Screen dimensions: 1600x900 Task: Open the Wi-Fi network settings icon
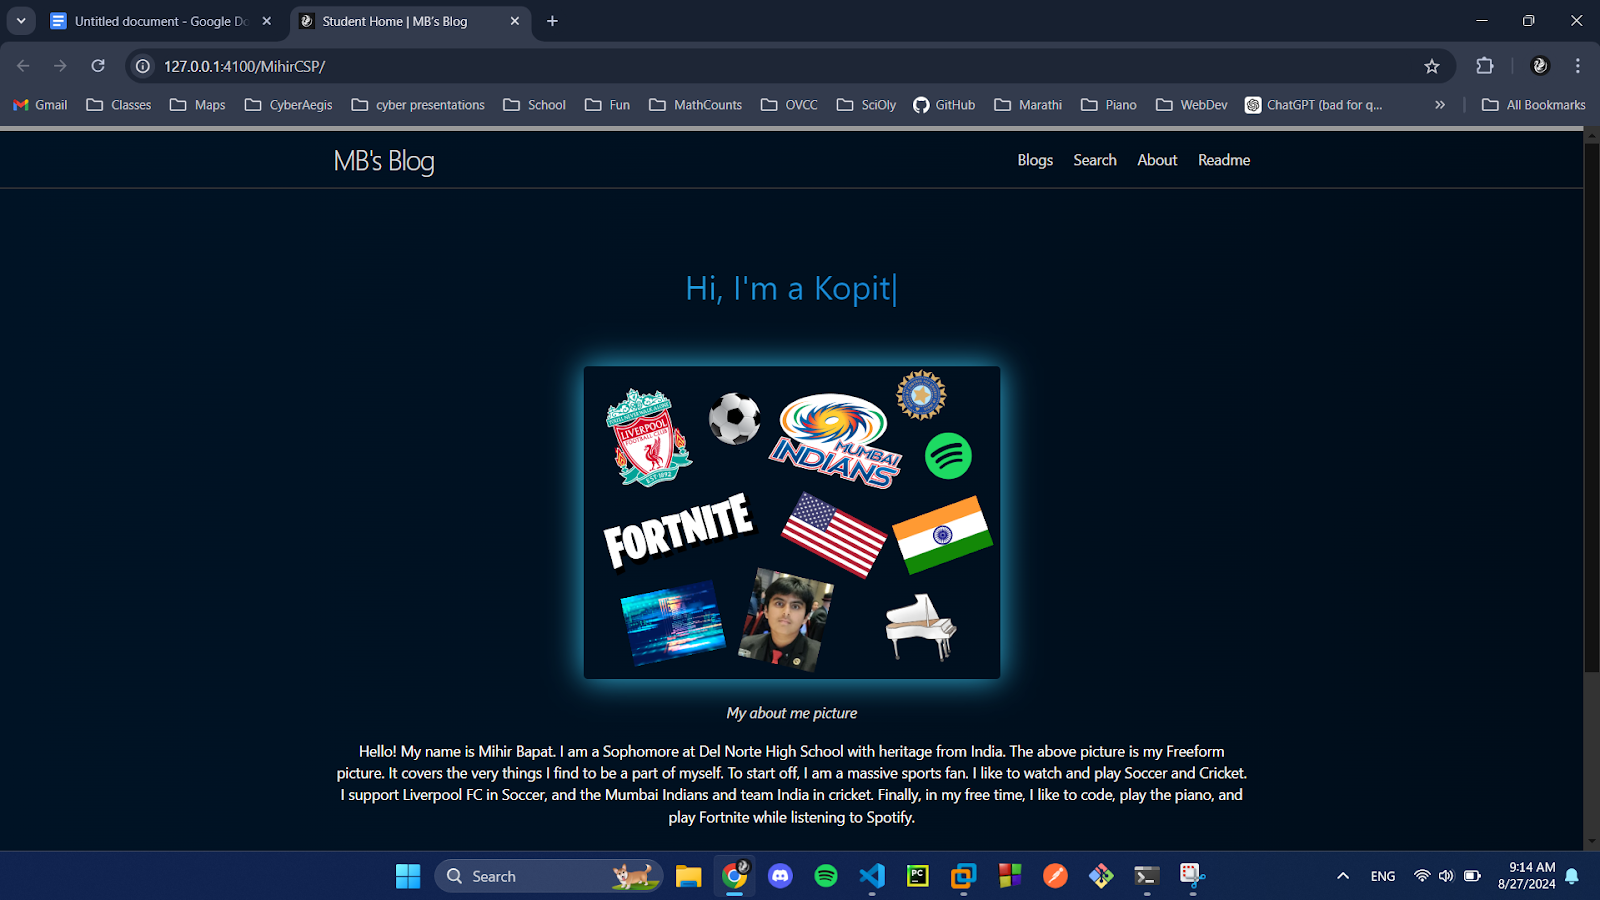pyautogui.click(x=1422, y=876)
